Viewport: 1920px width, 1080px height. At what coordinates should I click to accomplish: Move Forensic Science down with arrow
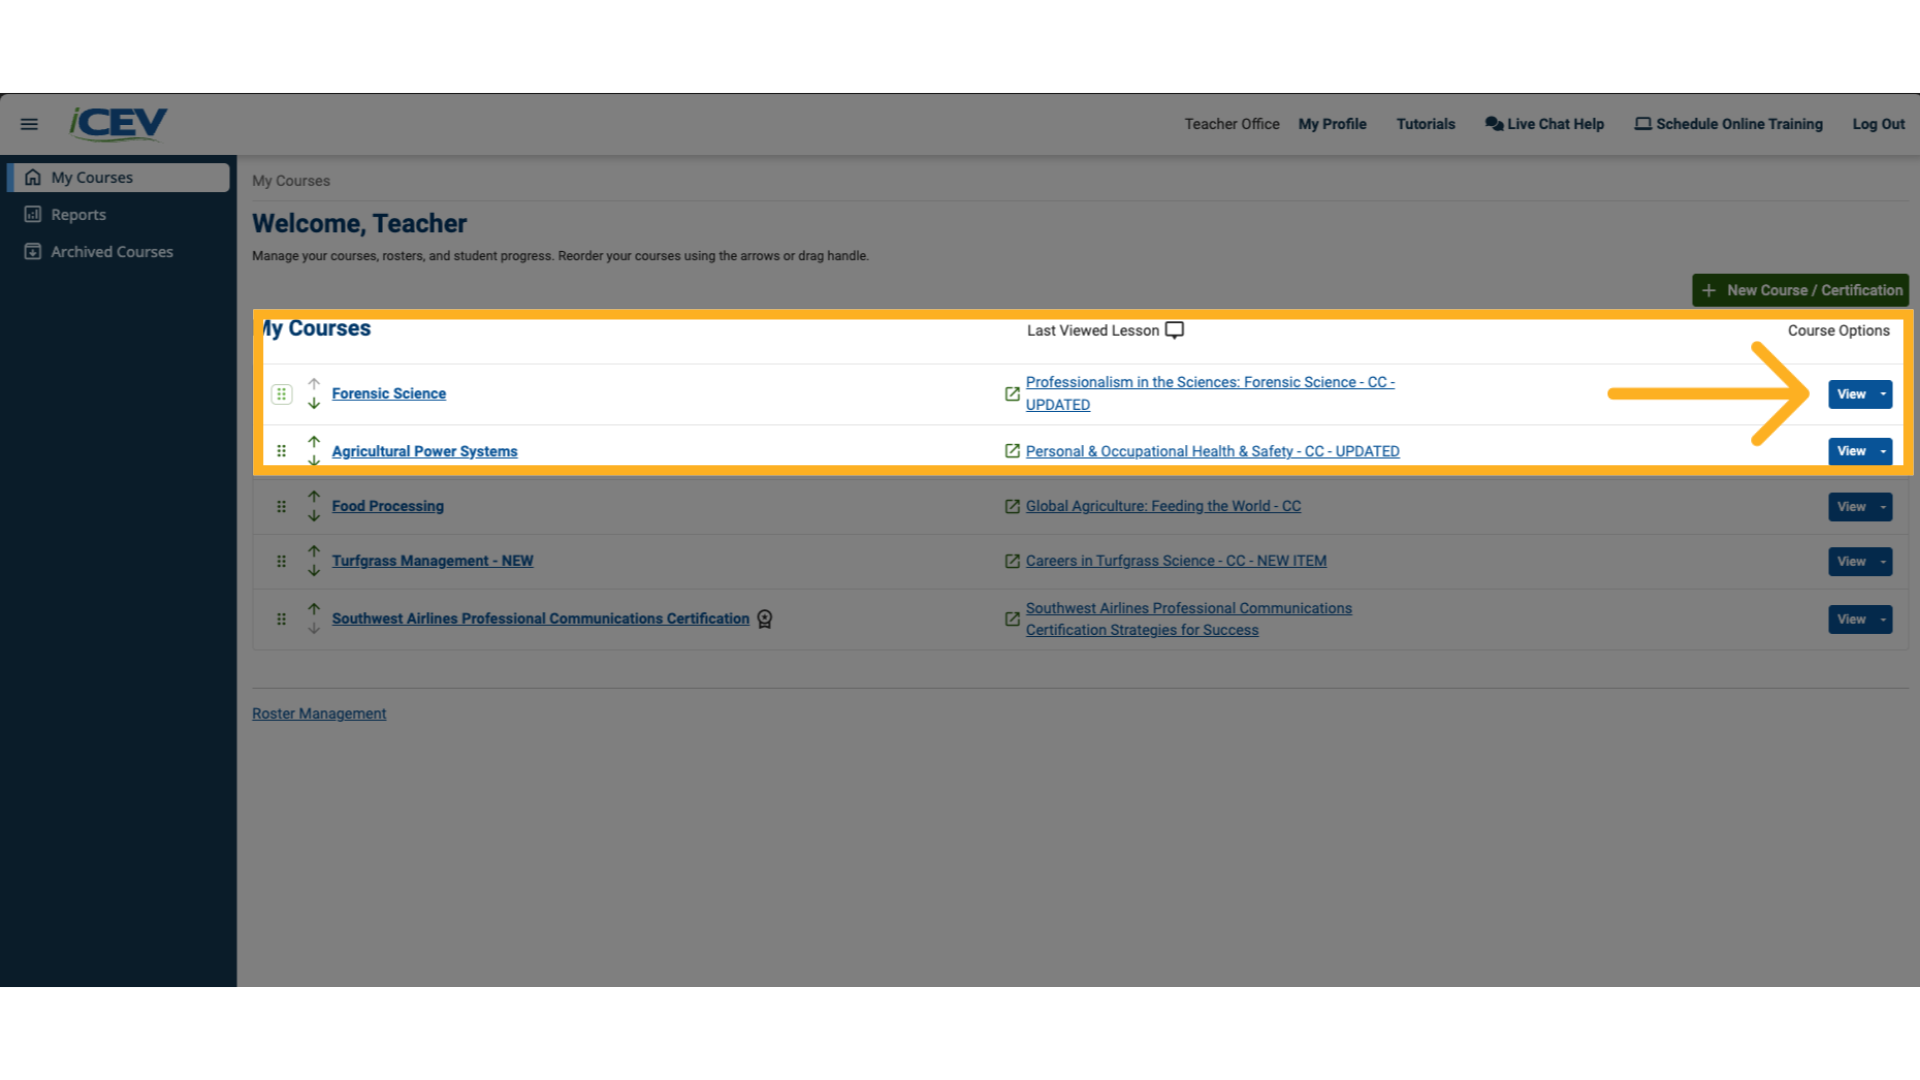(x=314, y=404)
